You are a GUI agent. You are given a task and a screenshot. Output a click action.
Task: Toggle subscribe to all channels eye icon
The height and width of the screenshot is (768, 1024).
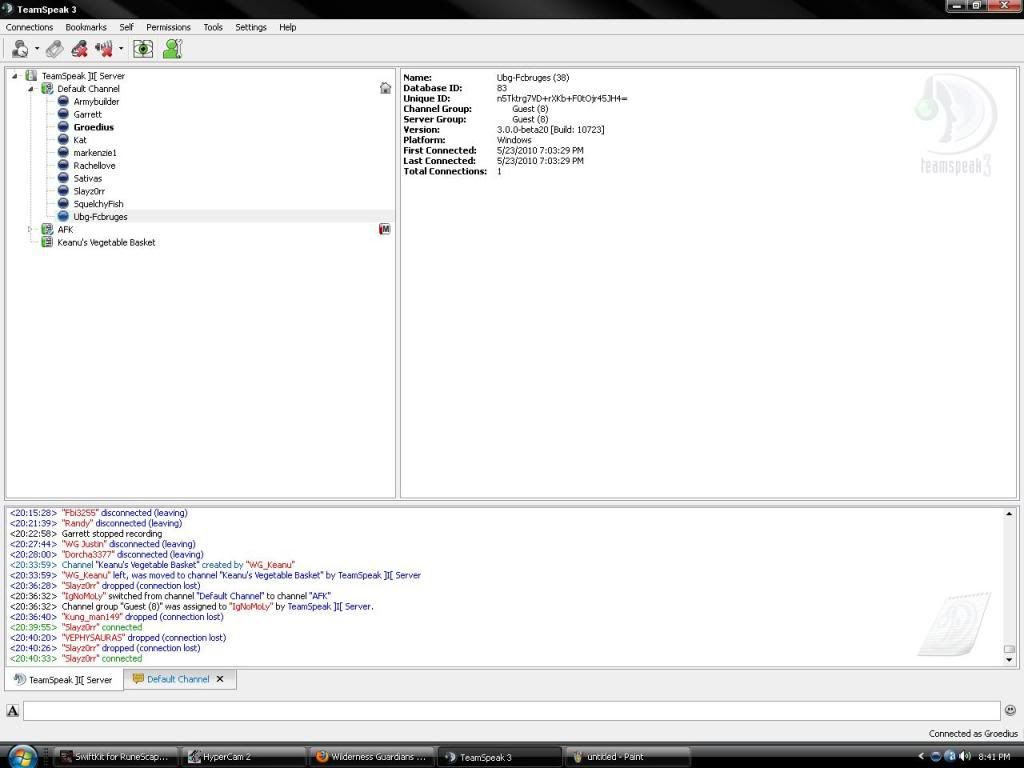(143, 48)
